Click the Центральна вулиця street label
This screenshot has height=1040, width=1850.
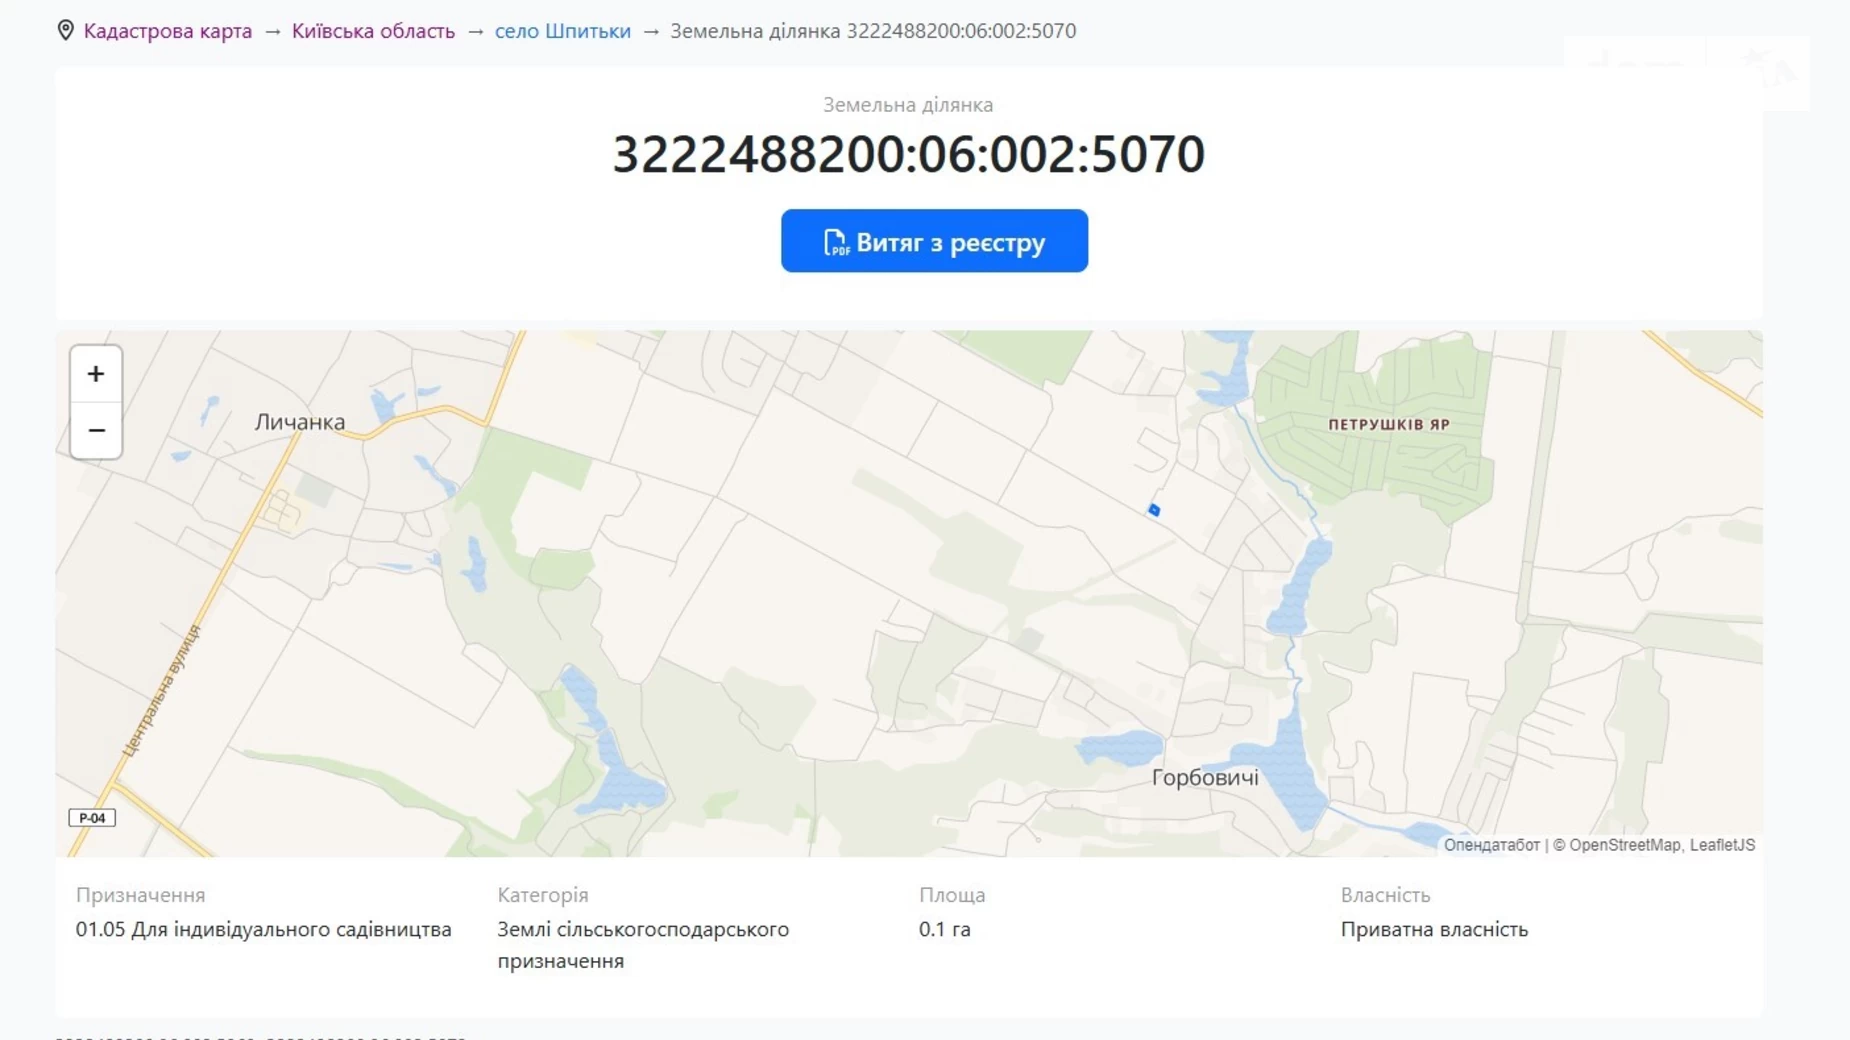(x=162, y=690)
